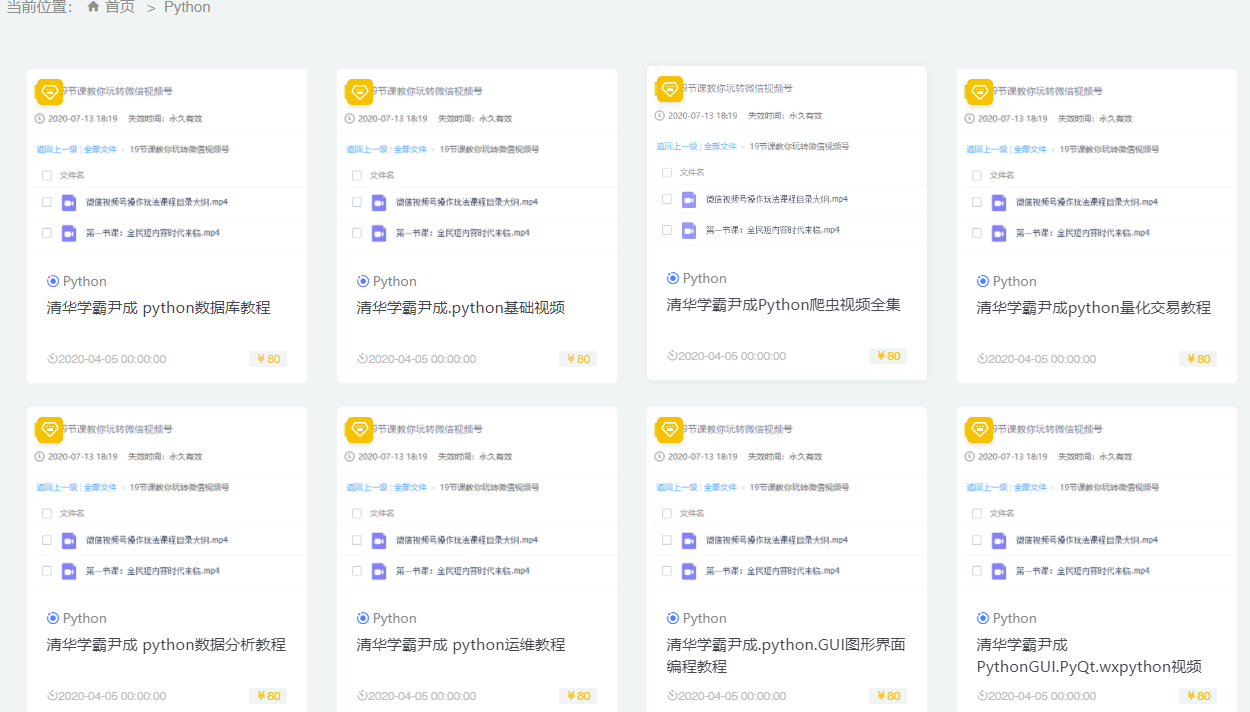The height and width of the screenshot is (712, 1250).
Task: Click VIP diamond badge on Python爬虫视频全集 card
Action: click(670, 88)
